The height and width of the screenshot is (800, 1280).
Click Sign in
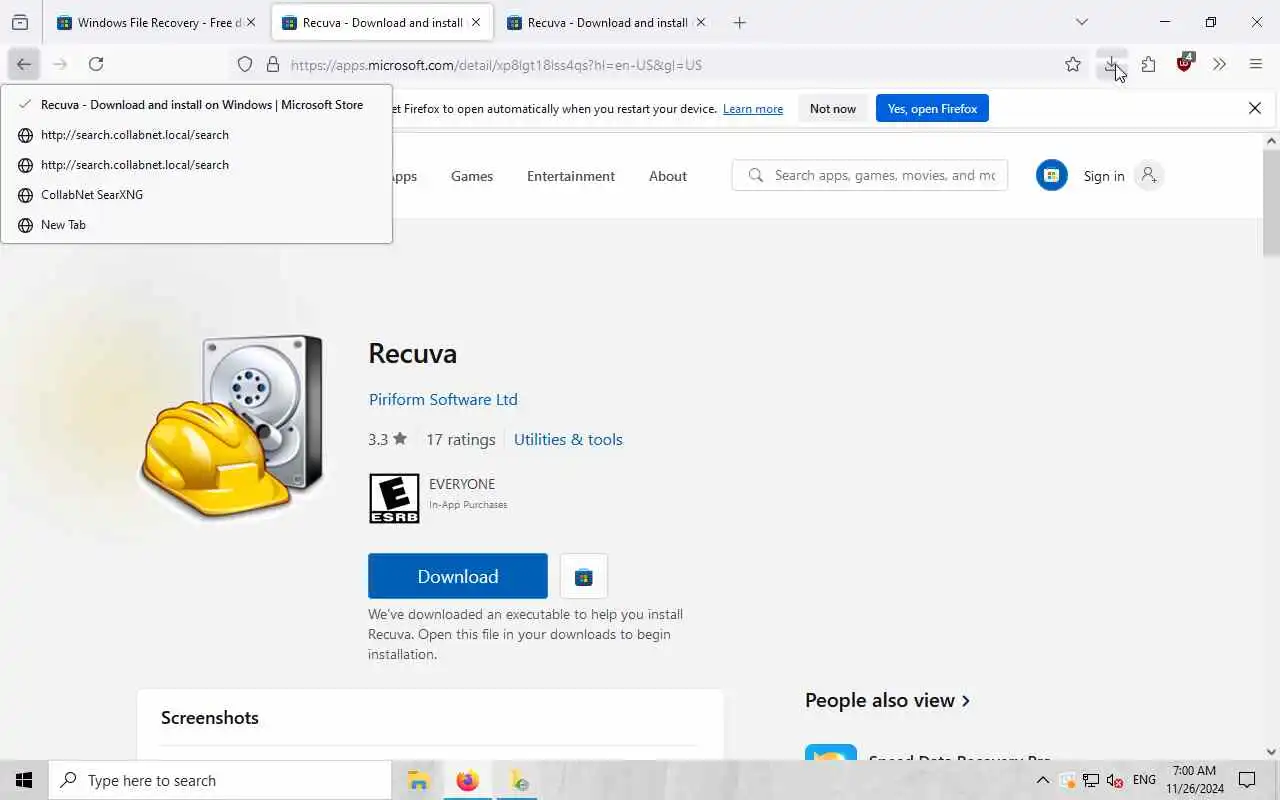click(1104, 176)
